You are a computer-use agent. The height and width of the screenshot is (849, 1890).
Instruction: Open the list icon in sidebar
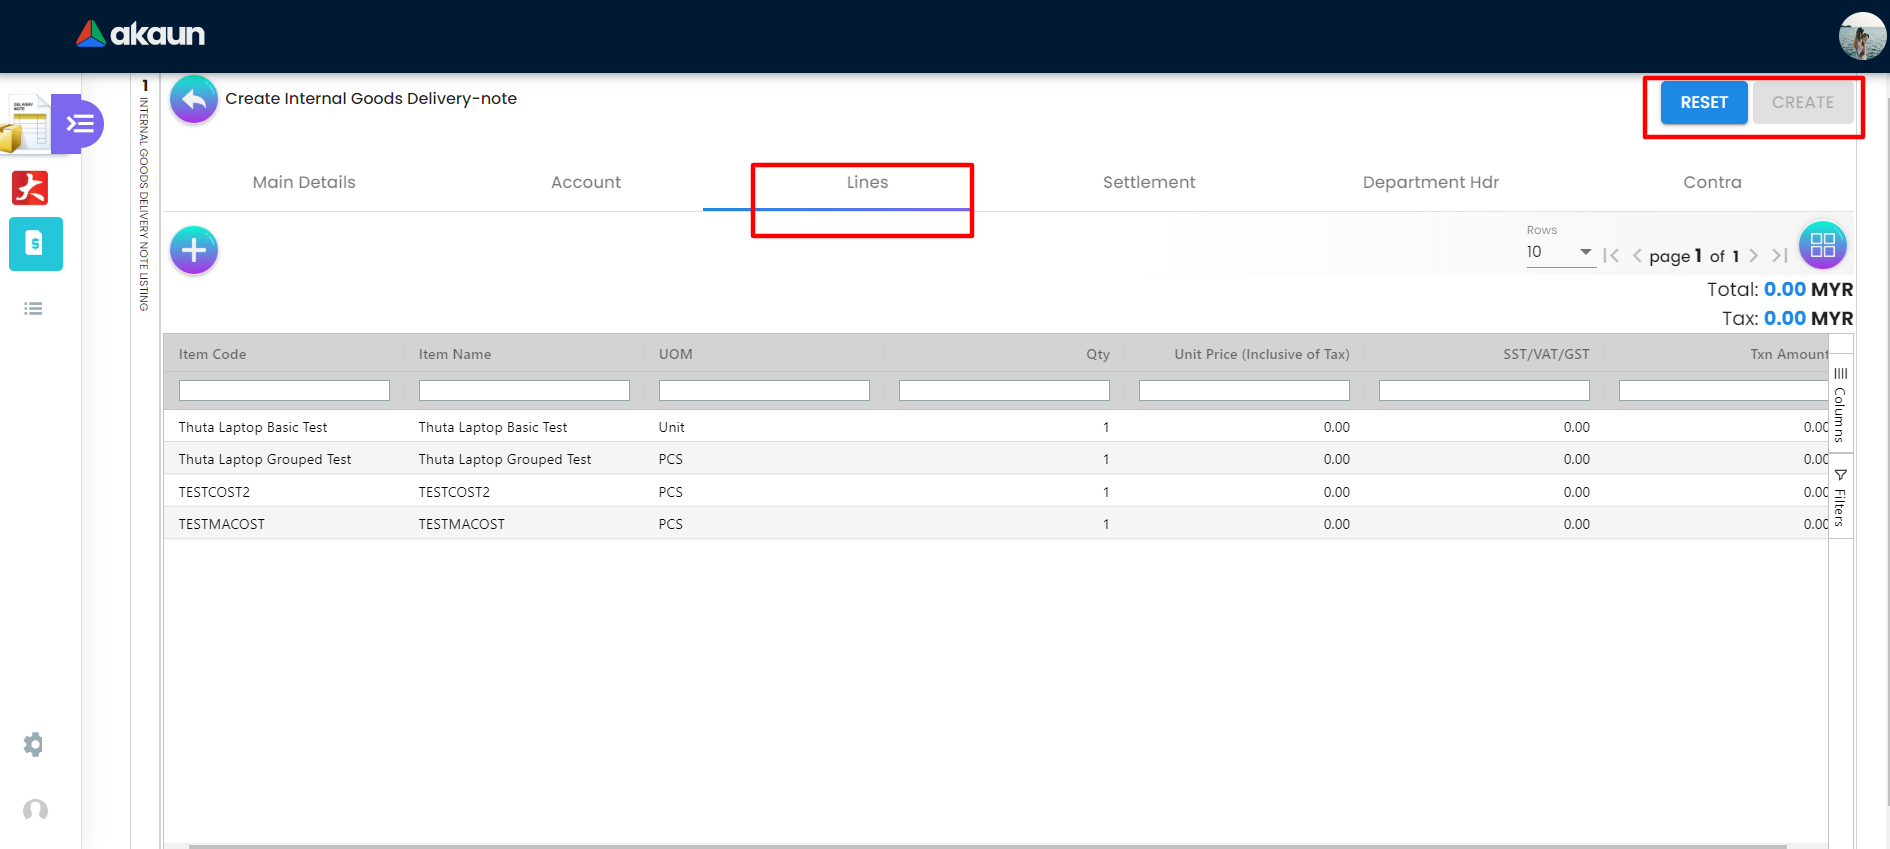pos(33,309)
